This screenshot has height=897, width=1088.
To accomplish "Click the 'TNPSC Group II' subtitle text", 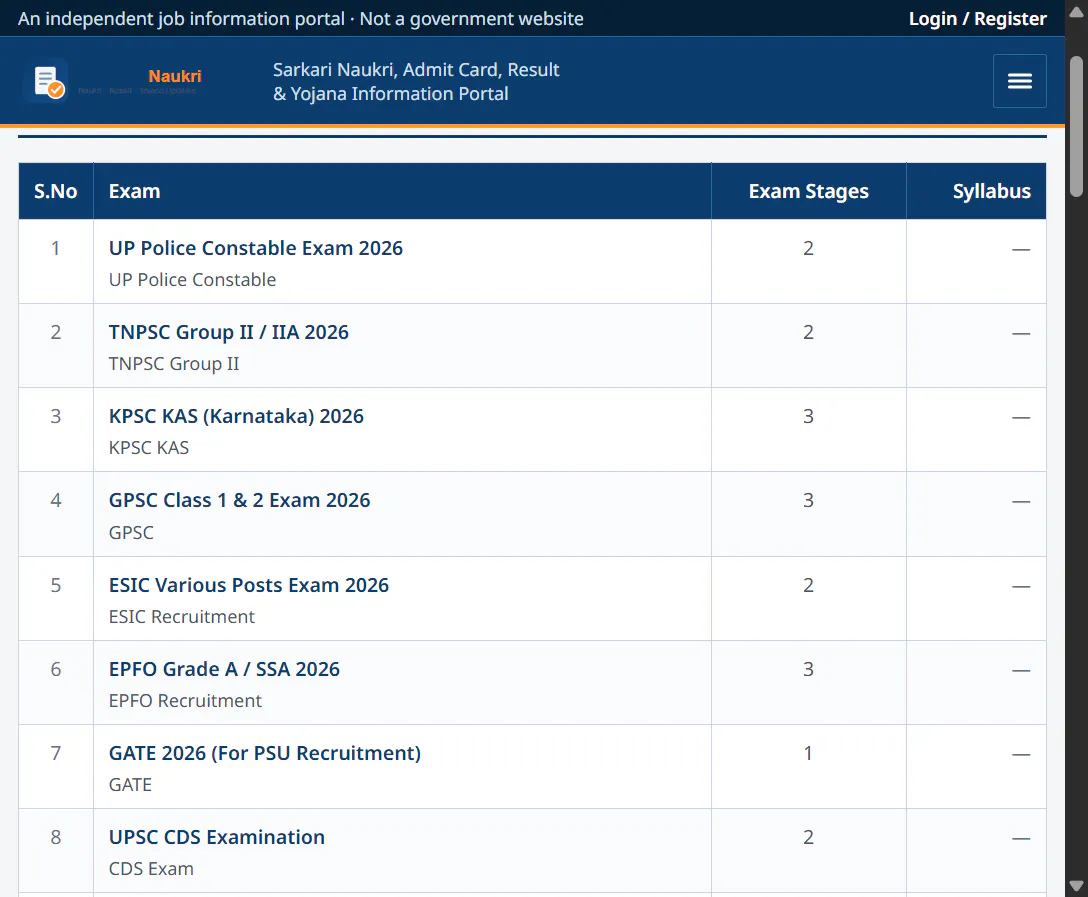I will pos(173,364).
